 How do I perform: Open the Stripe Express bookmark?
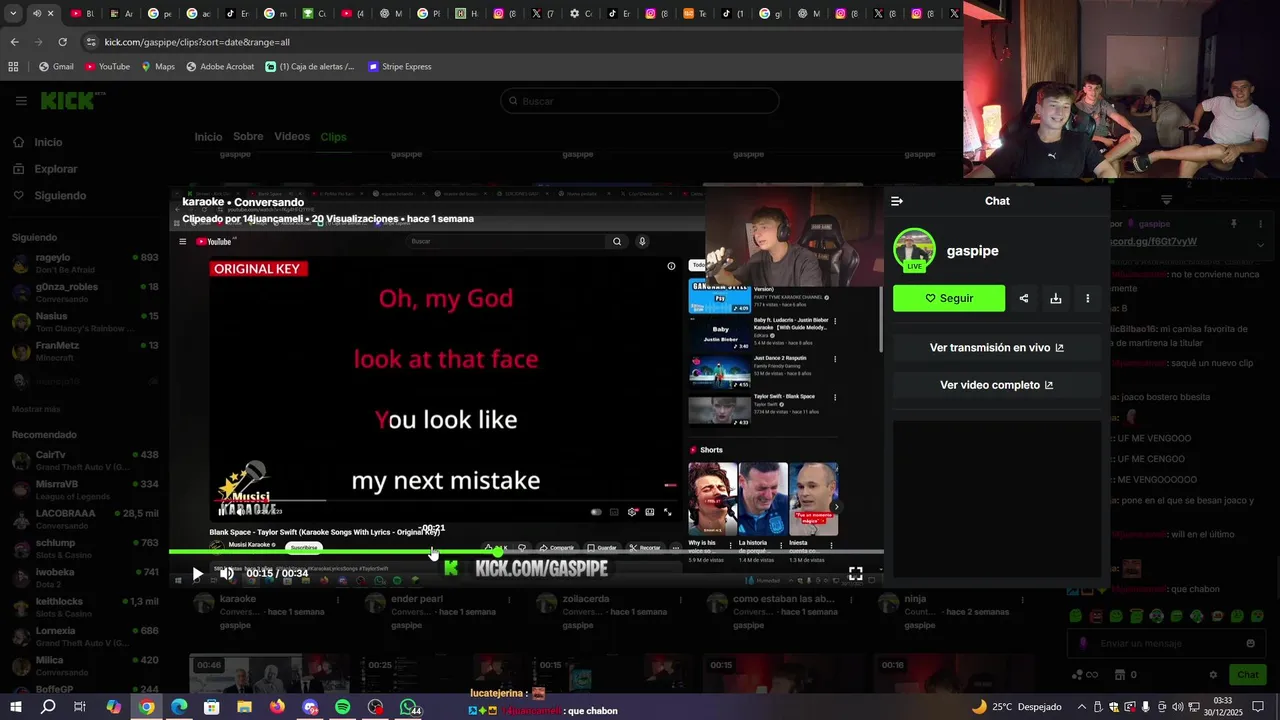click(x=400, y=67)
